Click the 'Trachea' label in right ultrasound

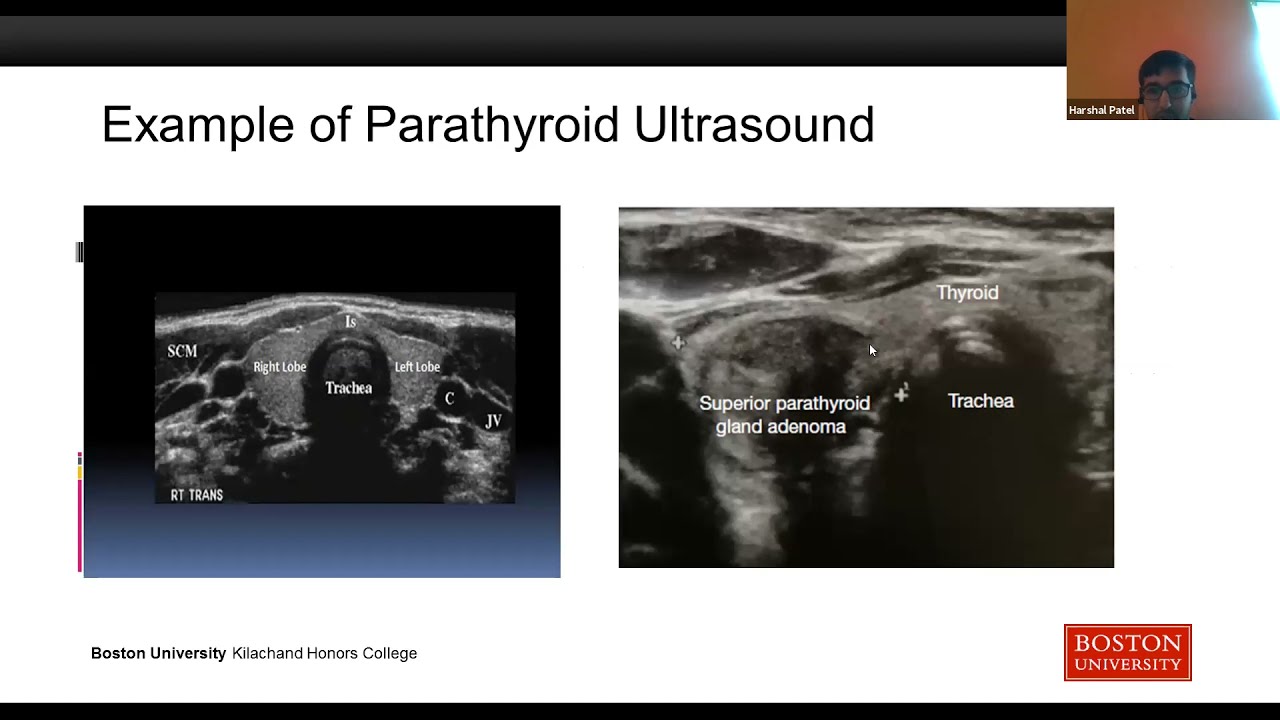[981, 401]
